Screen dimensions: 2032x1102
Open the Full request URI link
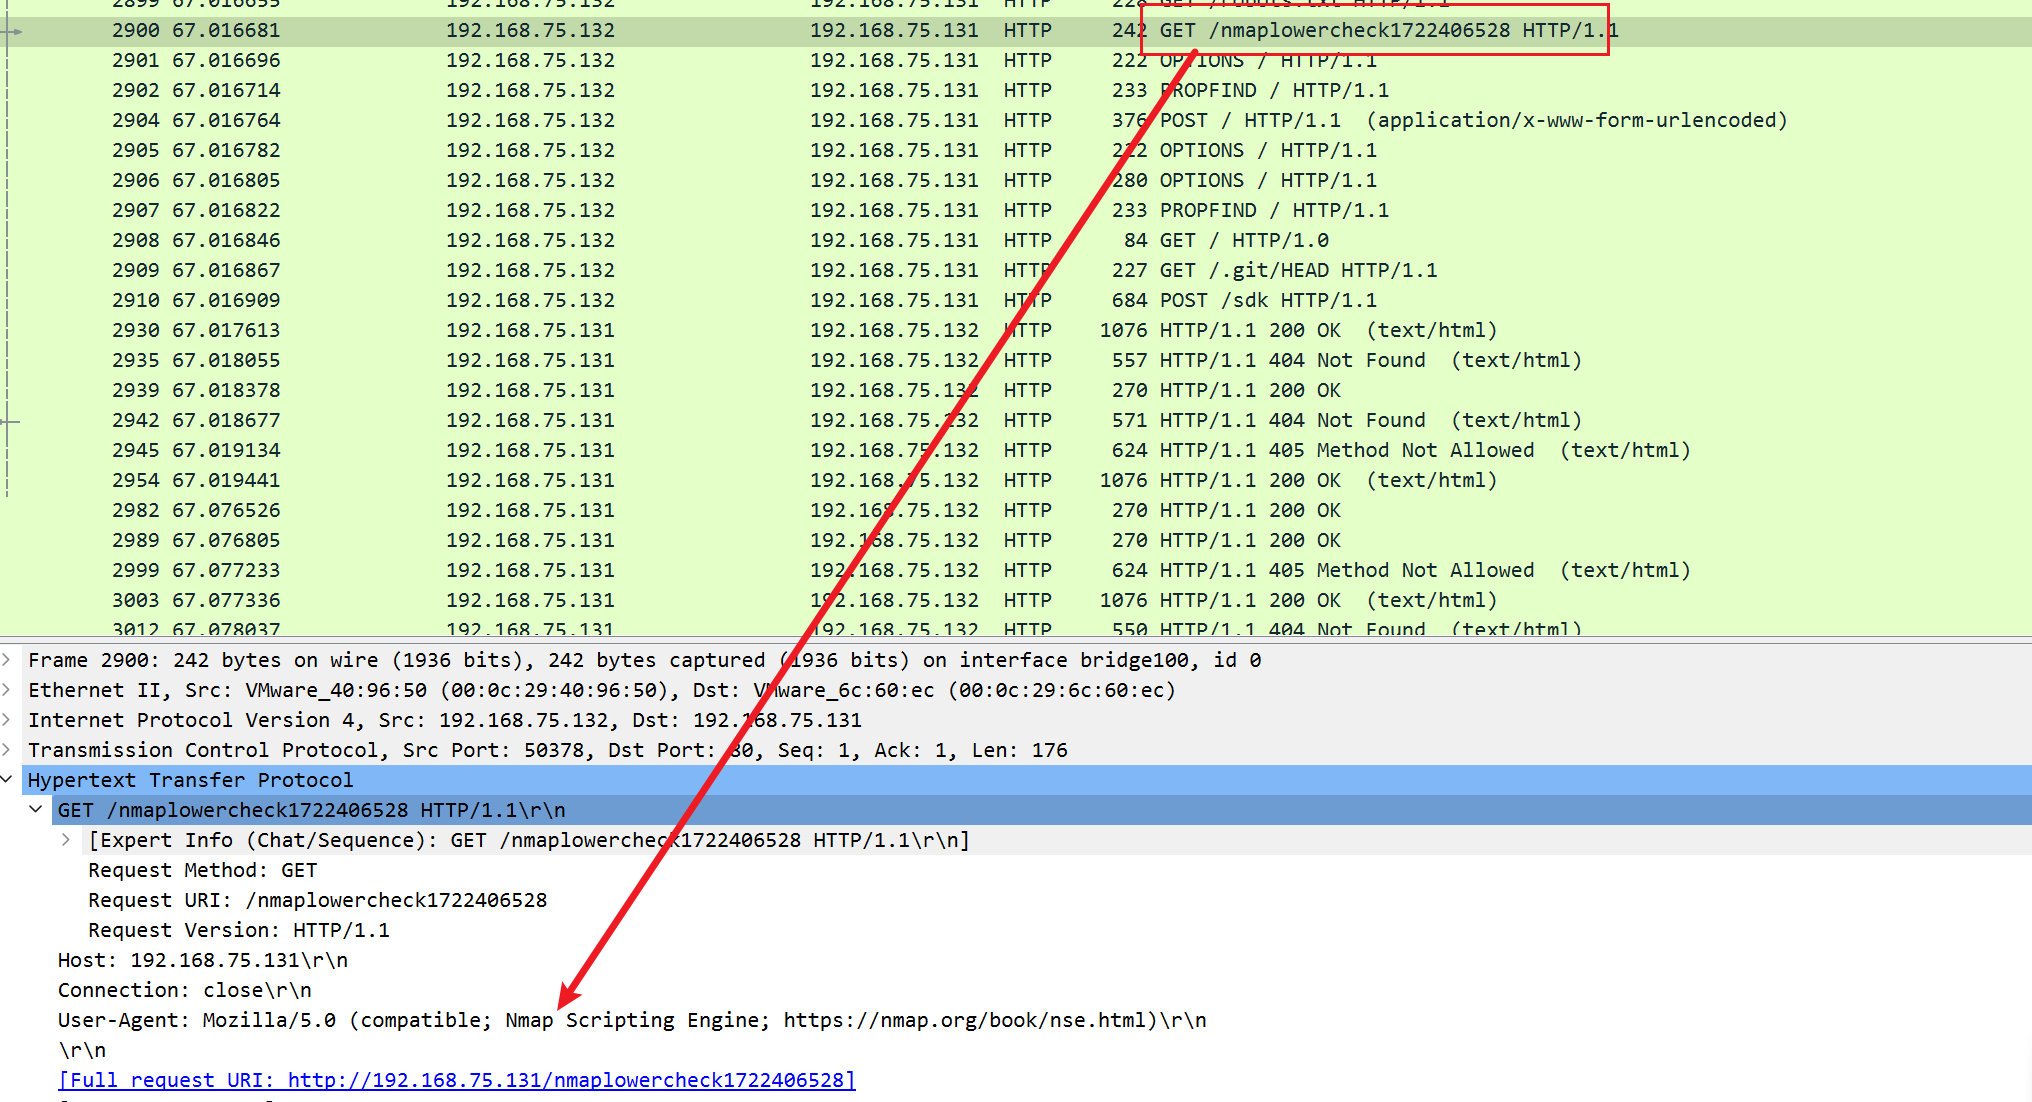[457, 1080]
